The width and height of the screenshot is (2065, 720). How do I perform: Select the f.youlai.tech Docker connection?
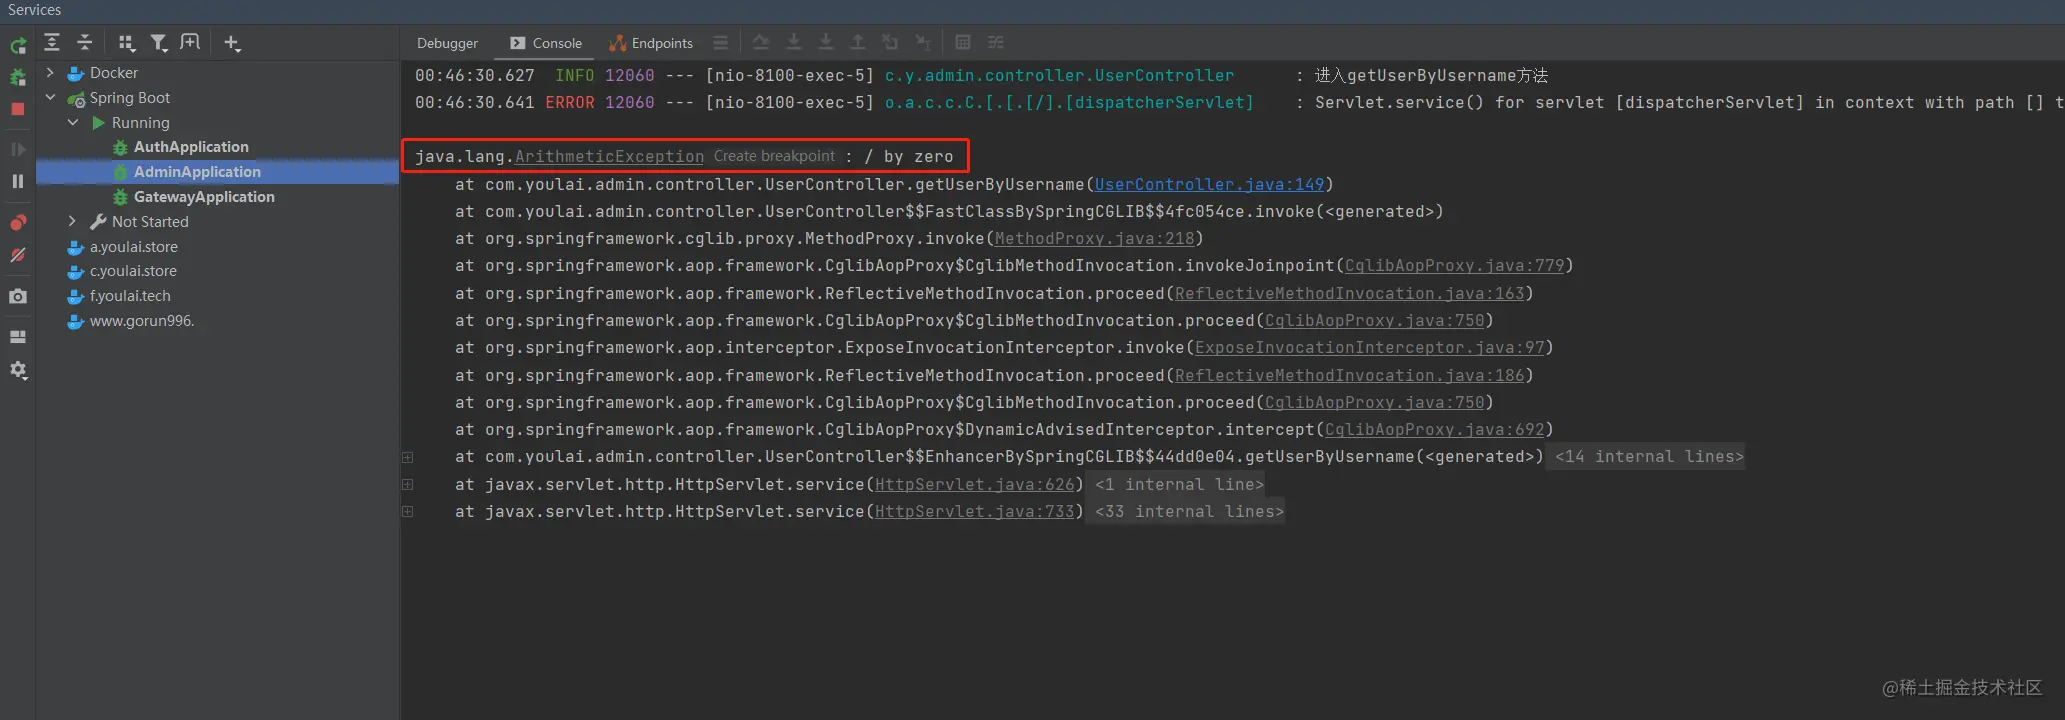tap(130, 296)
